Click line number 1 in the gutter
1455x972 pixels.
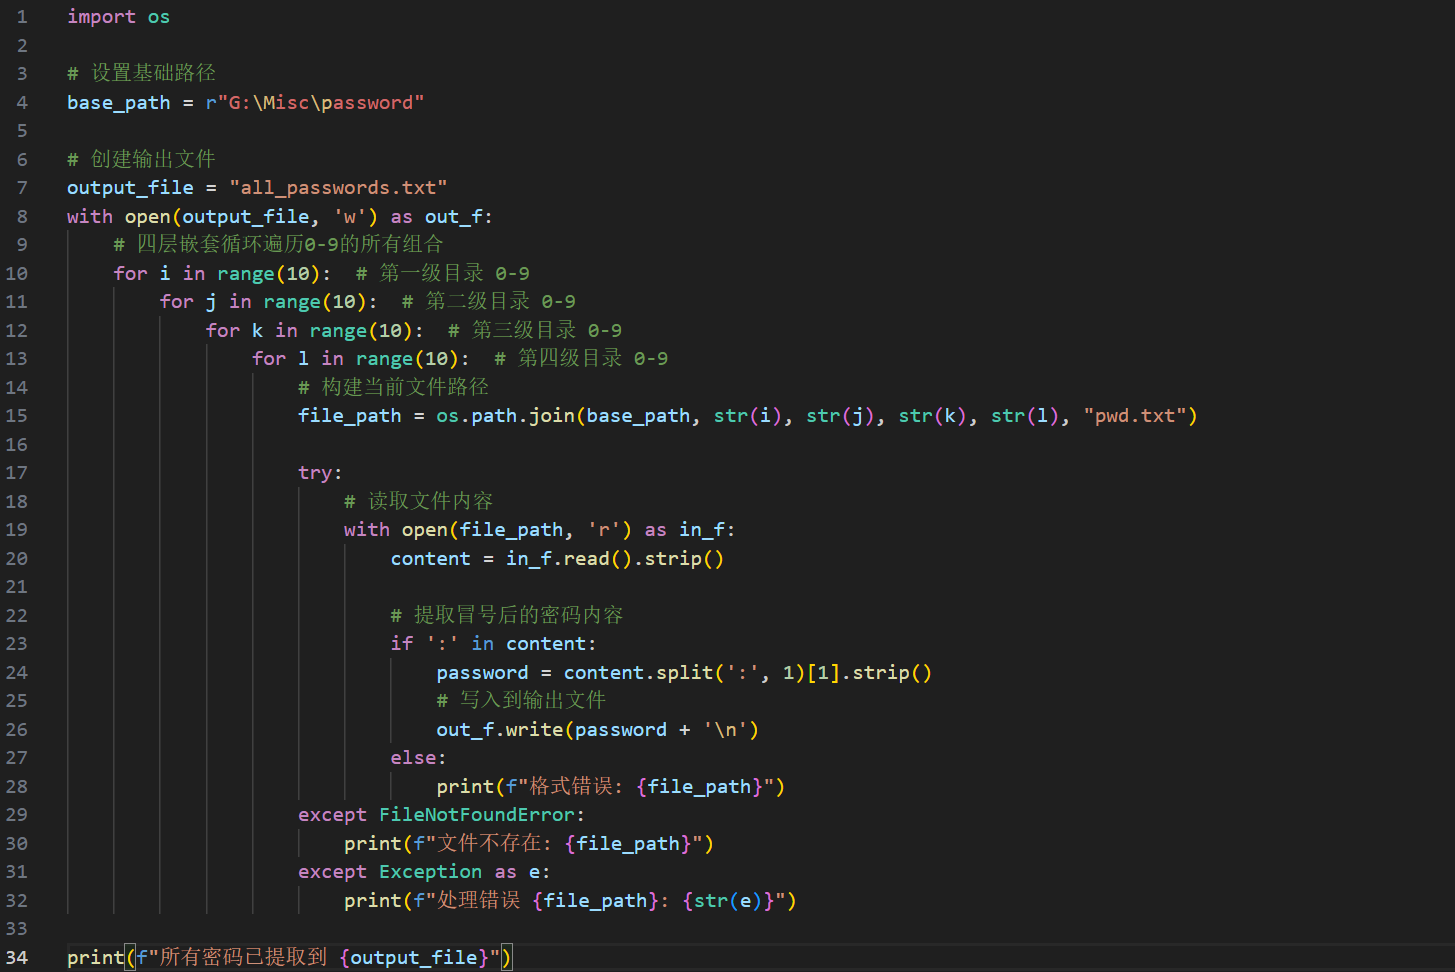click(x=22, y=17)
